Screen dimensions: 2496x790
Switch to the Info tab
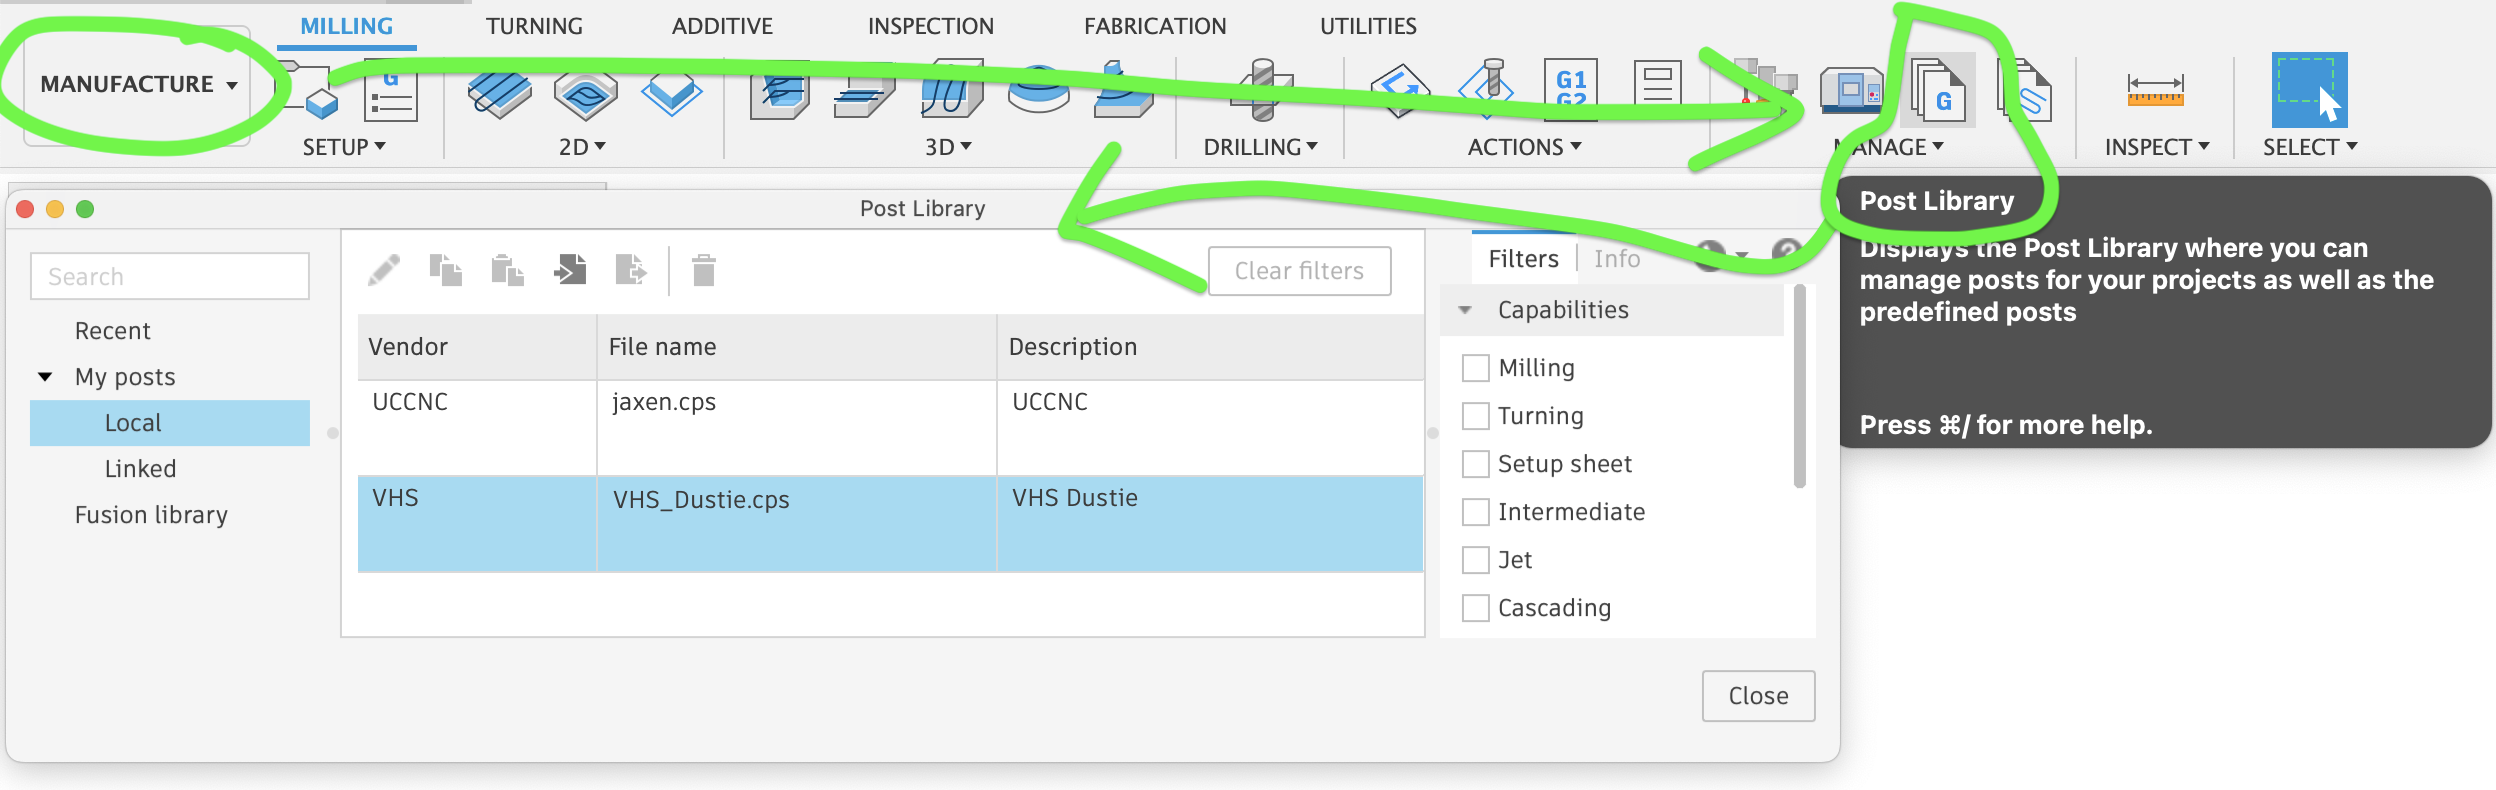coord(1616,259)
